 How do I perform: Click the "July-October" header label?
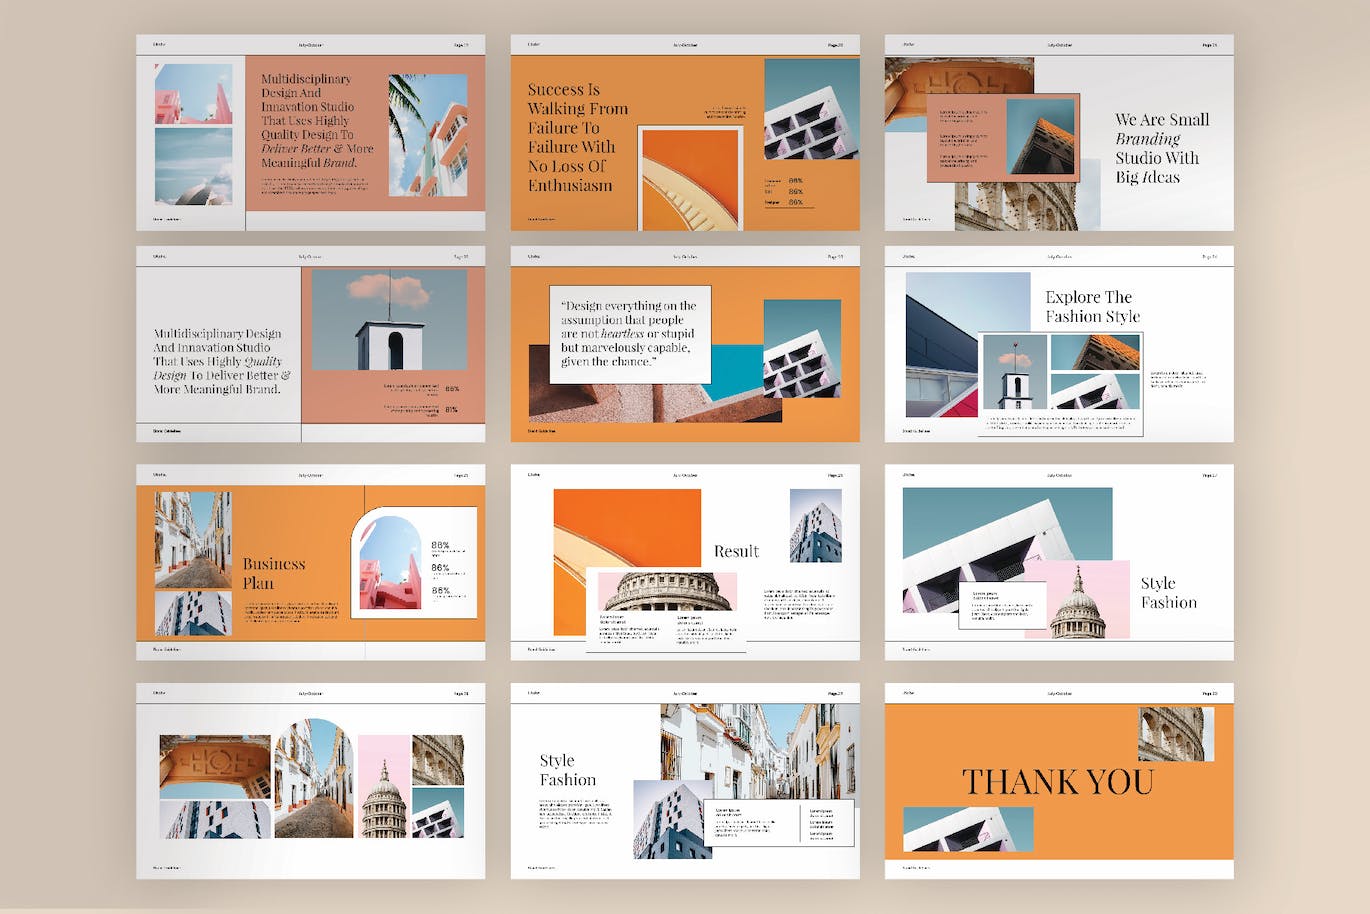pos(309,42)
